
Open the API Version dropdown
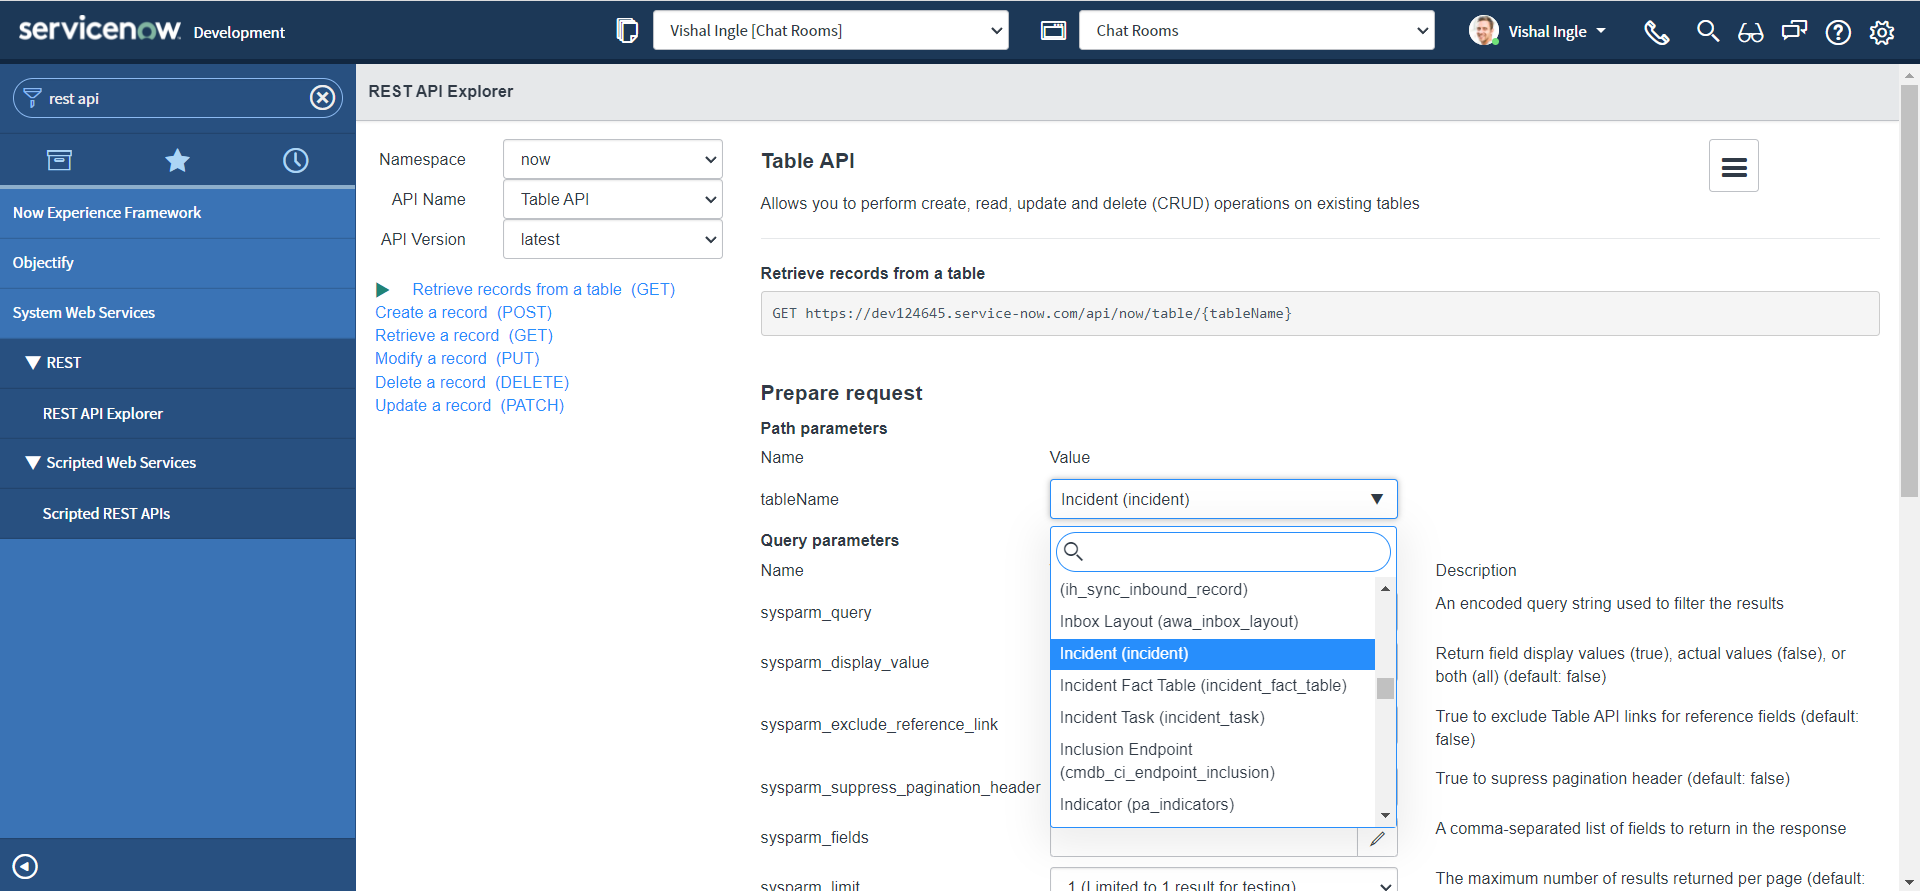click(613, 240)
